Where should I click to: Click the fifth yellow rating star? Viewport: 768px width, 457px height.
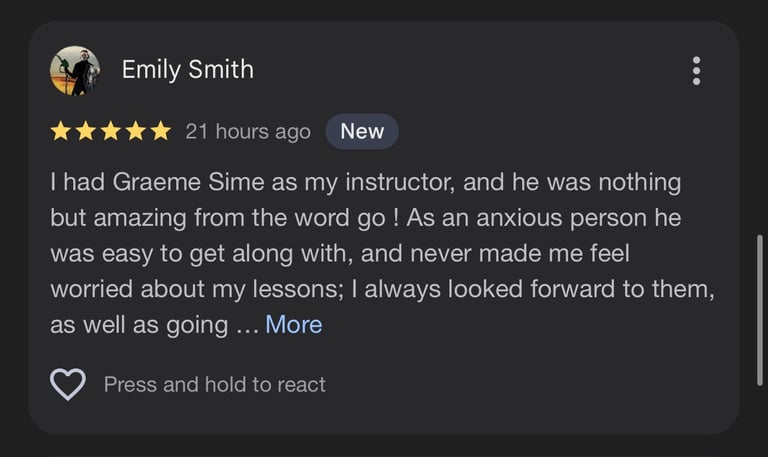(x=161, y=131)
